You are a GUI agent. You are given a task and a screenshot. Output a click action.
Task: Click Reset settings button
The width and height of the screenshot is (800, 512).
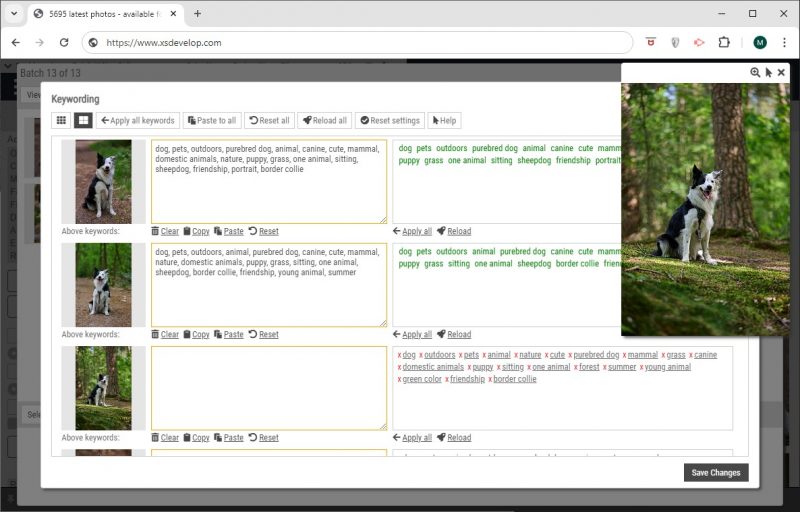pyautogui.click(x=389, y=120)
